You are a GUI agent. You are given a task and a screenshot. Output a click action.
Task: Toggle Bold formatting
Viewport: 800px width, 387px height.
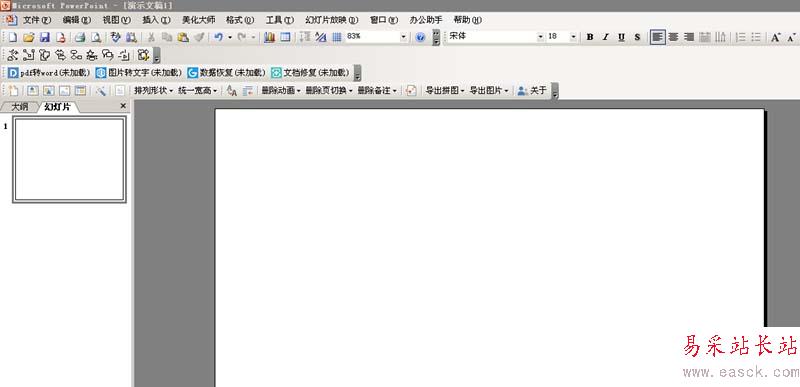[590, 37]
